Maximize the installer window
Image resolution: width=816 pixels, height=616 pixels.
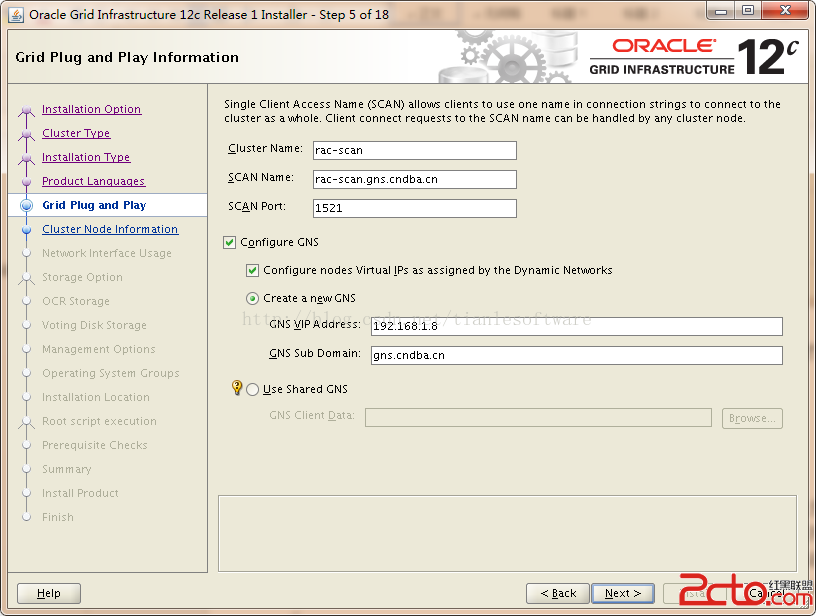tap(748, 11)
